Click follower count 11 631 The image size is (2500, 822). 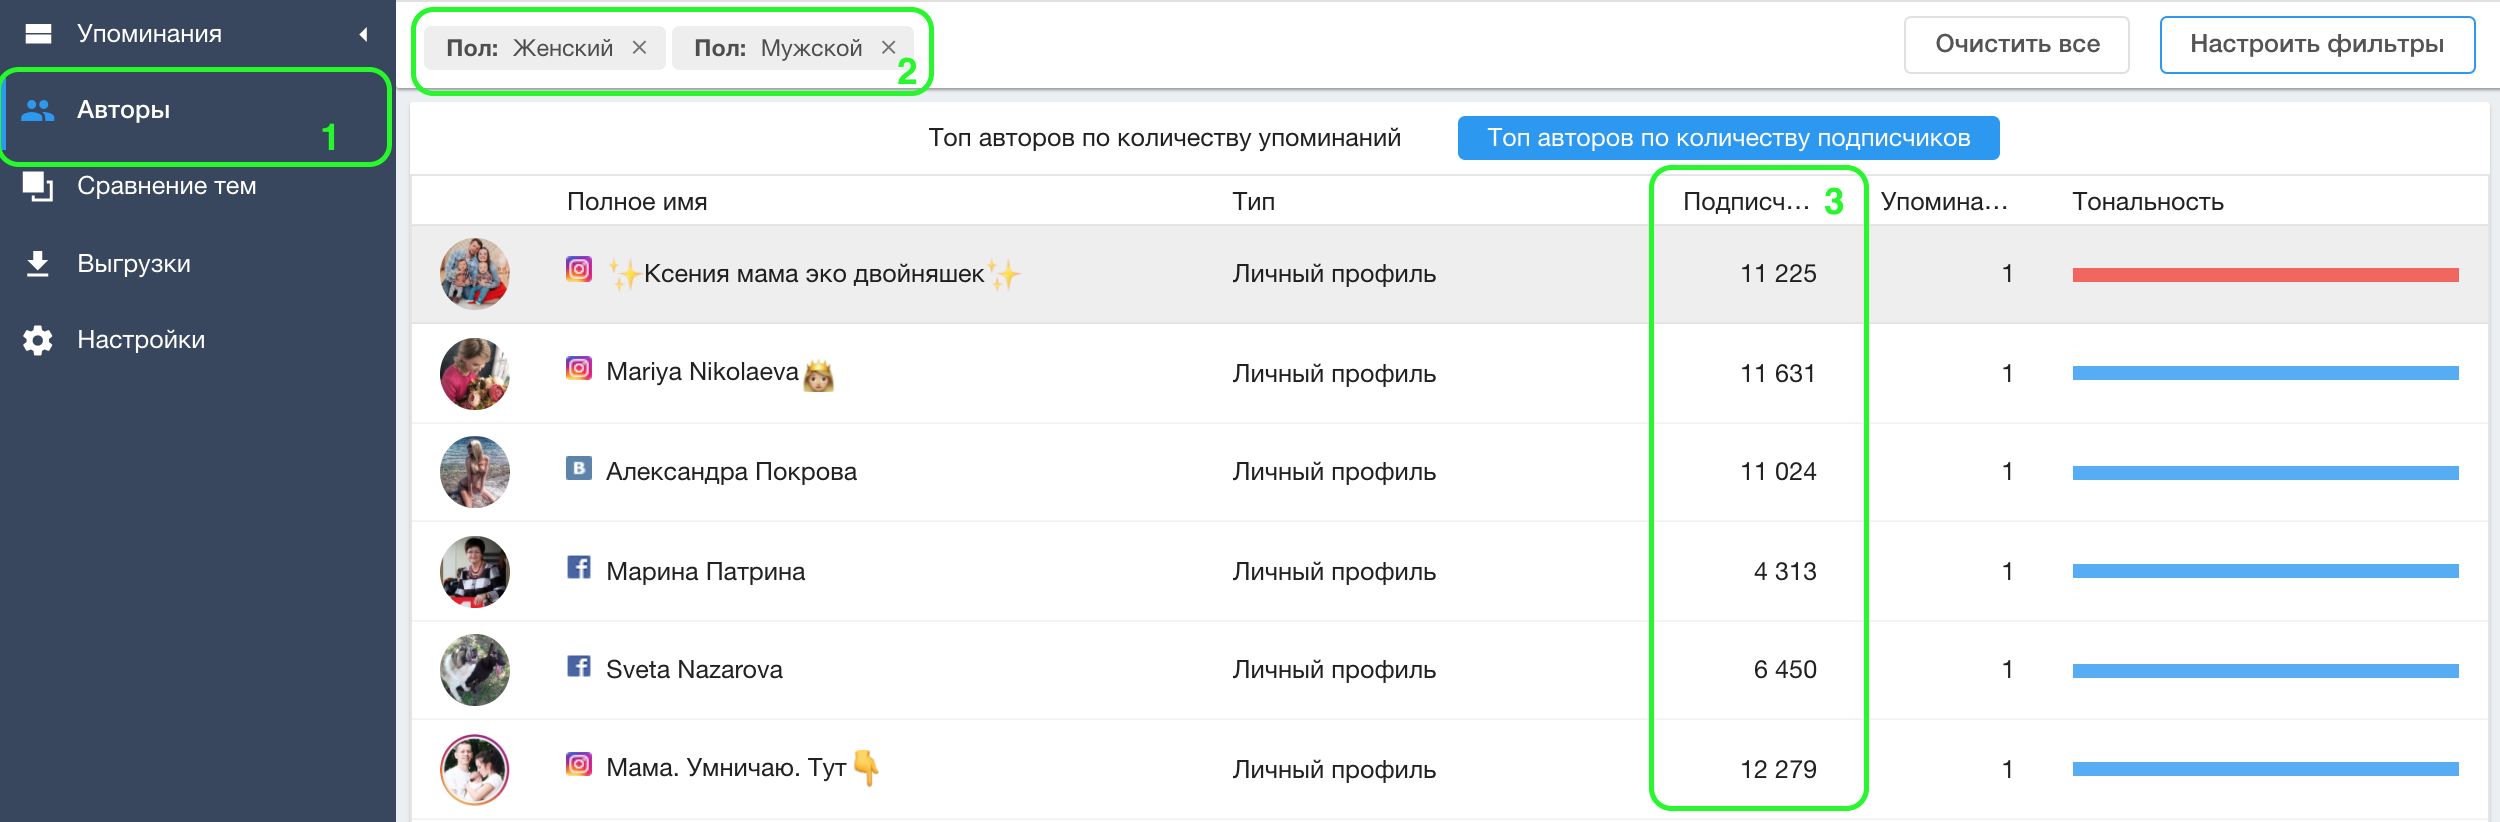click(1778, 374)
